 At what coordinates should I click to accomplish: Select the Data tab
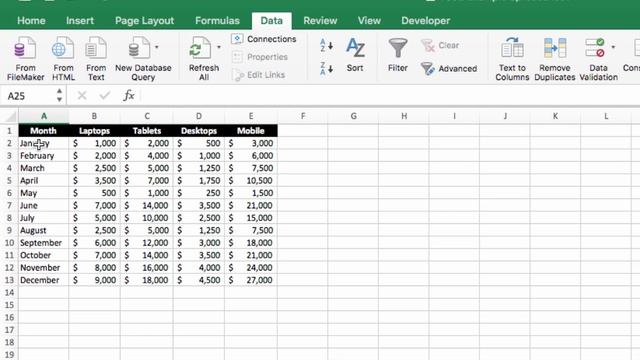[271, 20]
